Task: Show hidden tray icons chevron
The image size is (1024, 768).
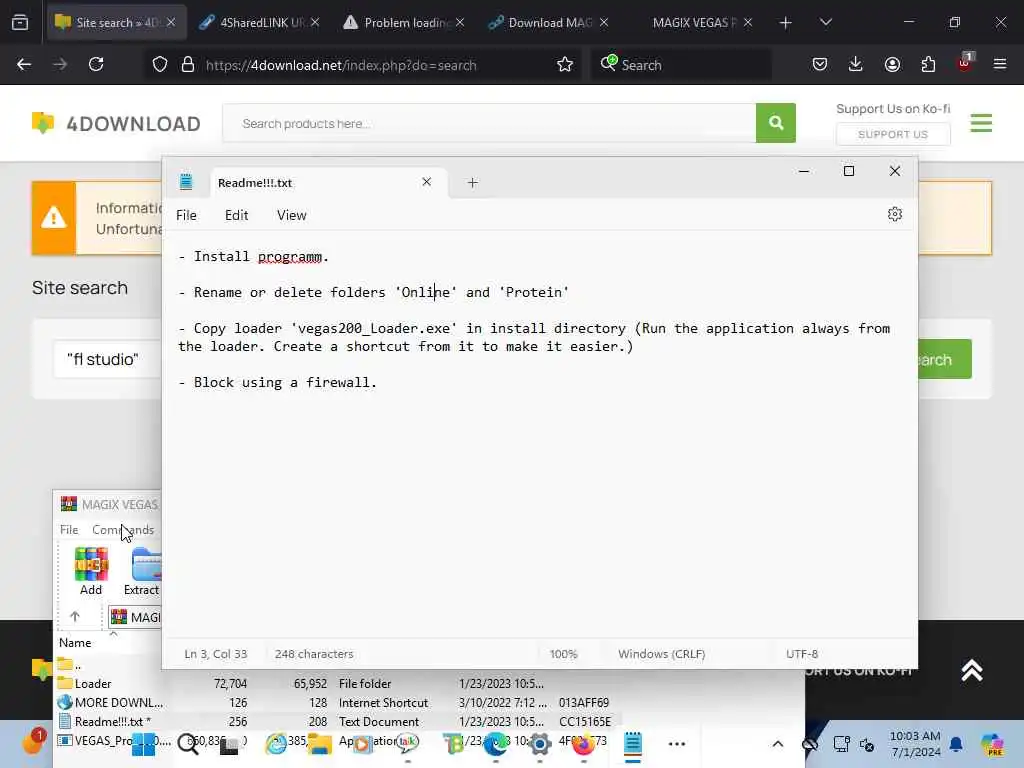Action: (x=777, y=744)
